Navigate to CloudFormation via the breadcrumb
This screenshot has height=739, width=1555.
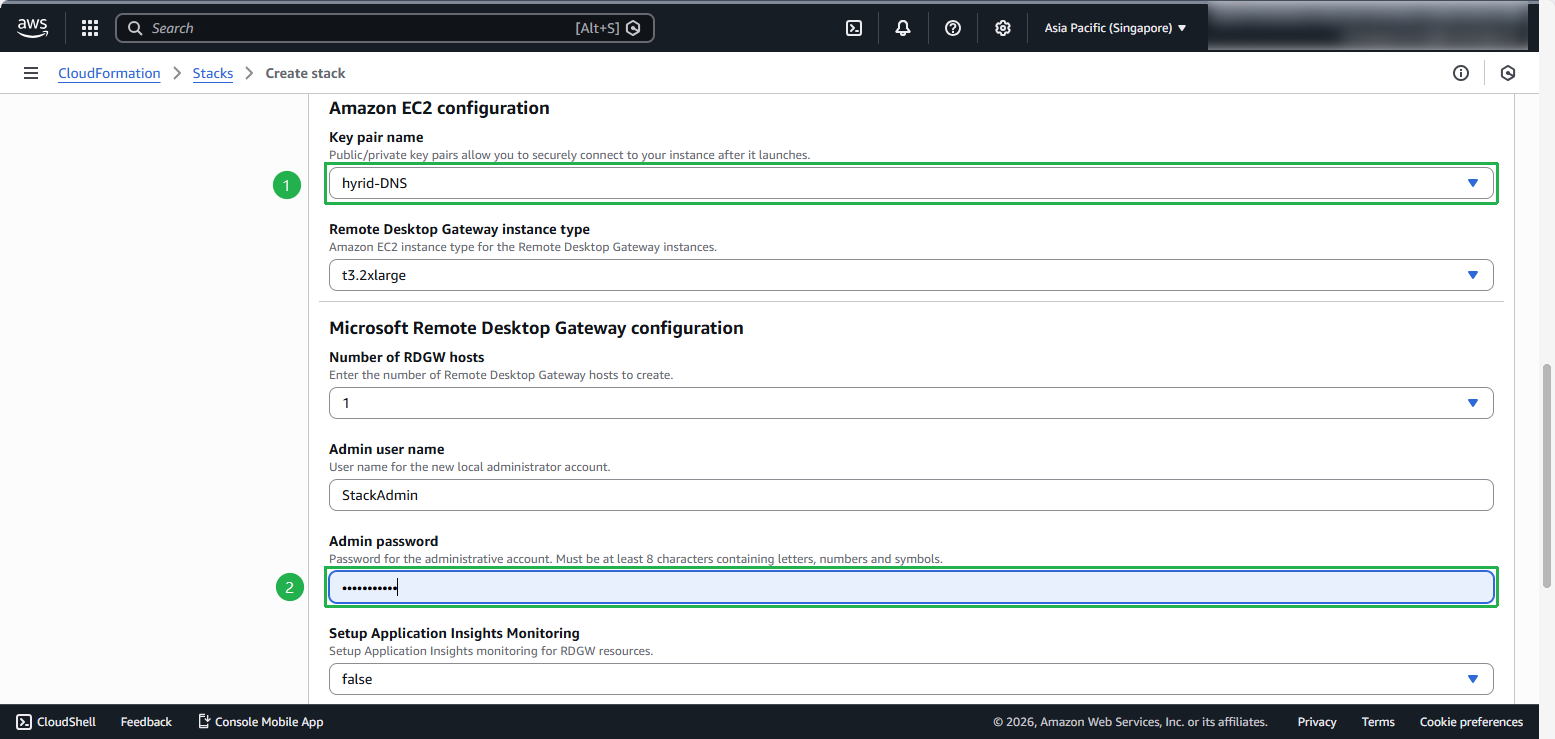(x=109, y=72)
